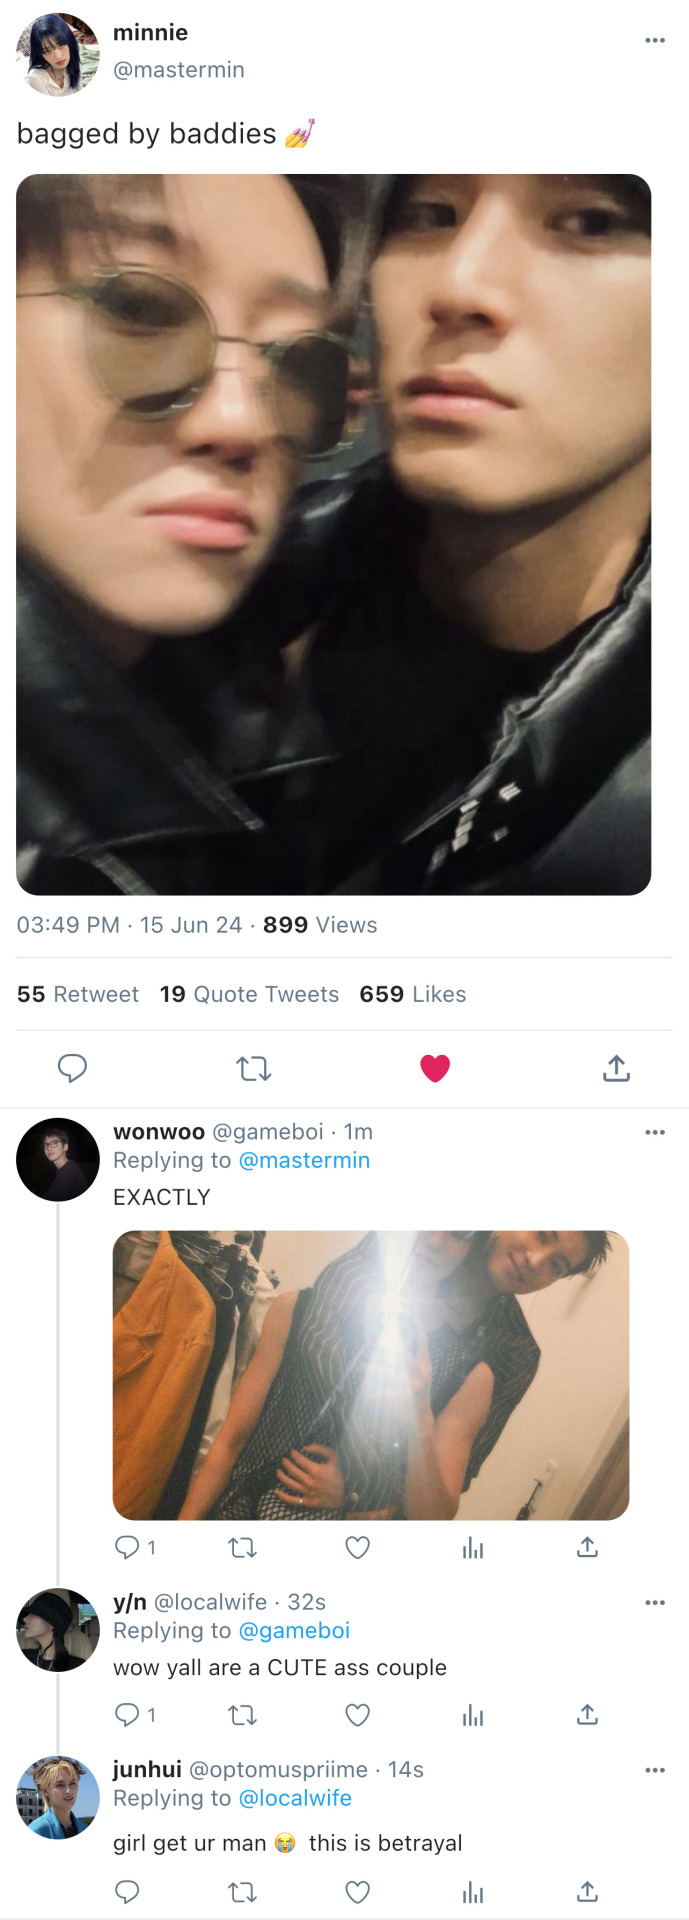Unlike minnie's tweet with red heart

(x=435, y=1068)
